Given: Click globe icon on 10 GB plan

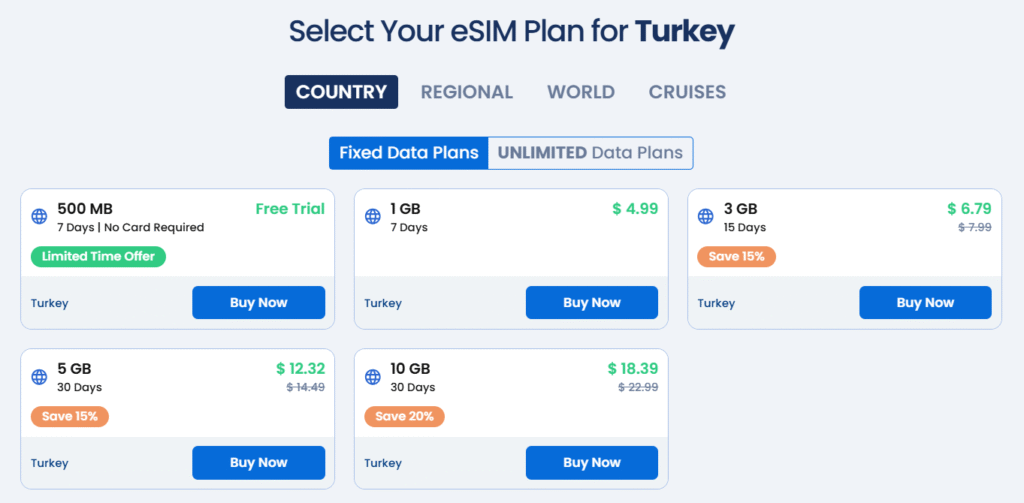Looking at the screenshot, I should pyautogui.click(x=372, y=377).
